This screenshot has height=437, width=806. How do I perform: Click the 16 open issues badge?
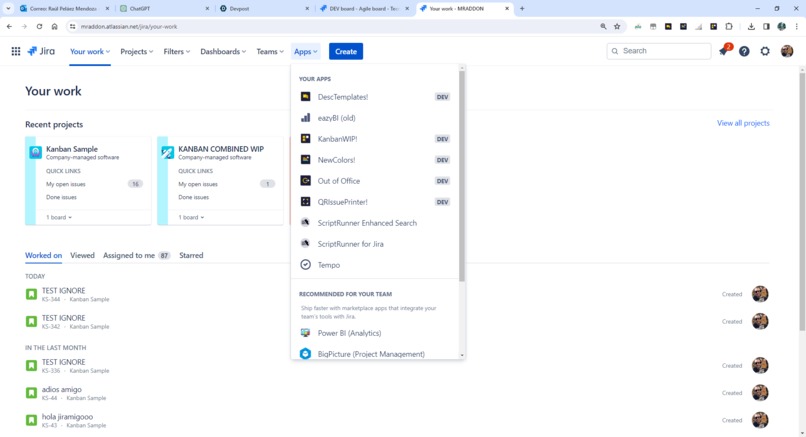(x=135, y=184)
